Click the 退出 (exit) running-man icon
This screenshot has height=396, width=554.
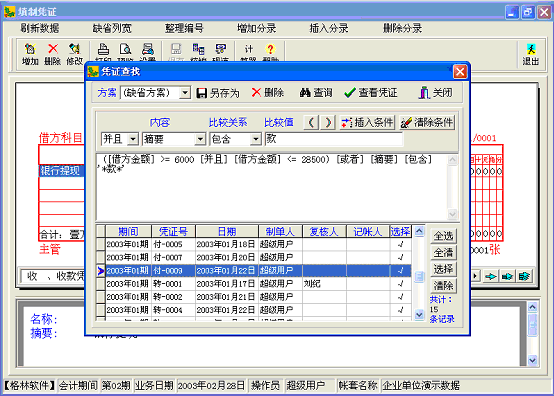(x=531, y=54)
